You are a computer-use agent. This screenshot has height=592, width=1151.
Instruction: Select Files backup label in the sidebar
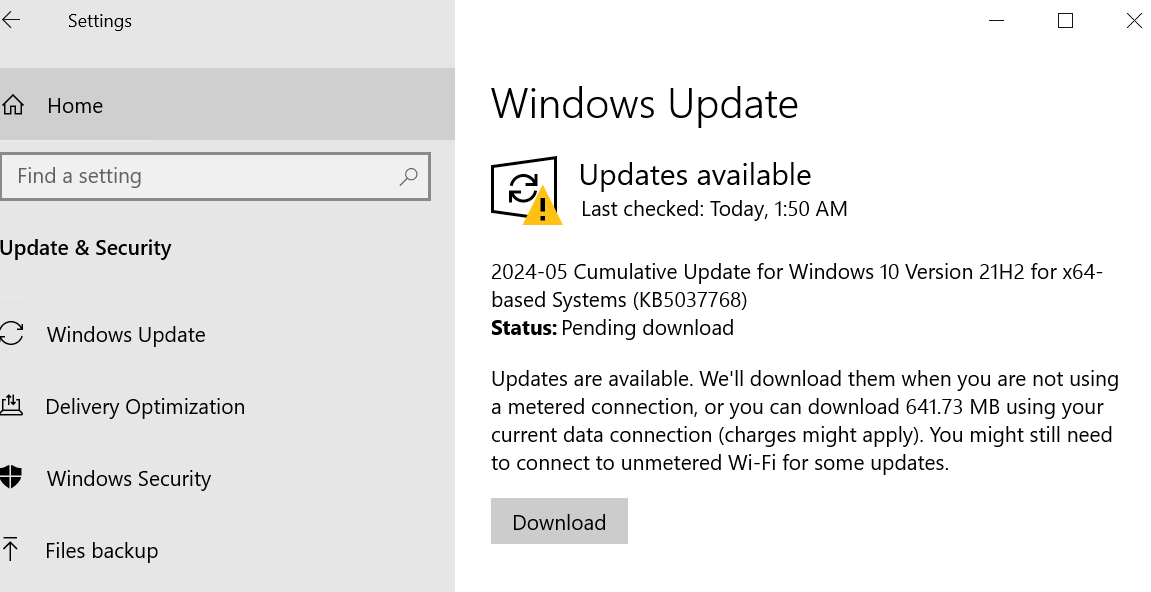(x=102, y=551)
